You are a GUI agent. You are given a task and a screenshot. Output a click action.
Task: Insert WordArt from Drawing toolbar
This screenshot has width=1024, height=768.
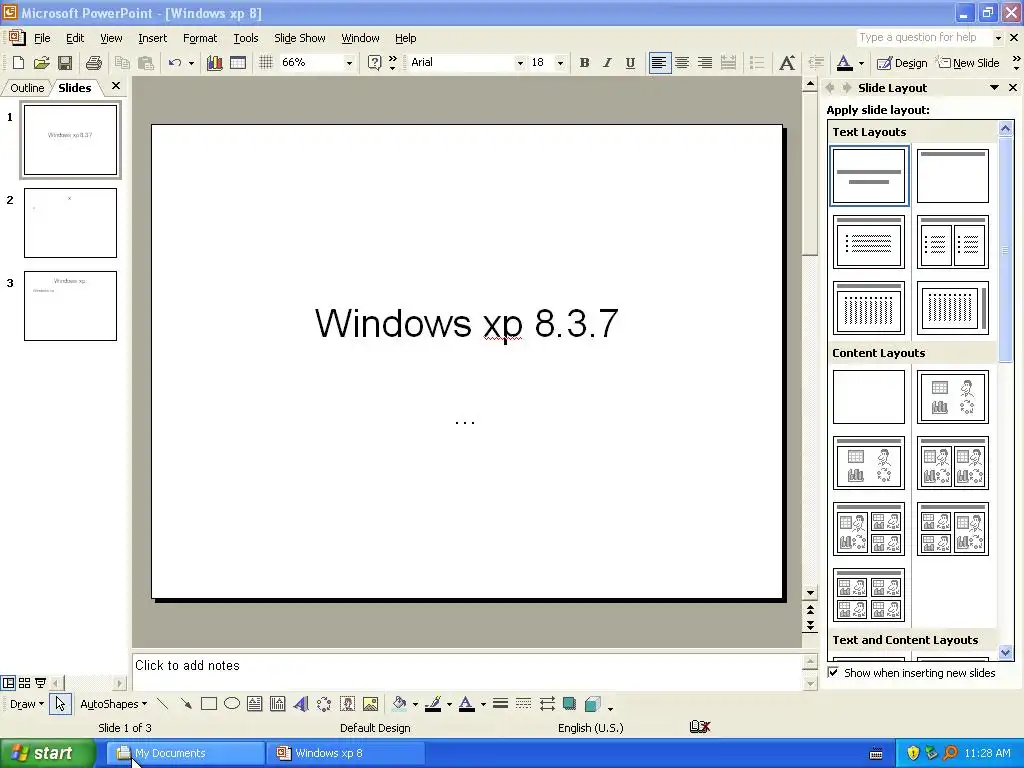click(x=301, y=703)
